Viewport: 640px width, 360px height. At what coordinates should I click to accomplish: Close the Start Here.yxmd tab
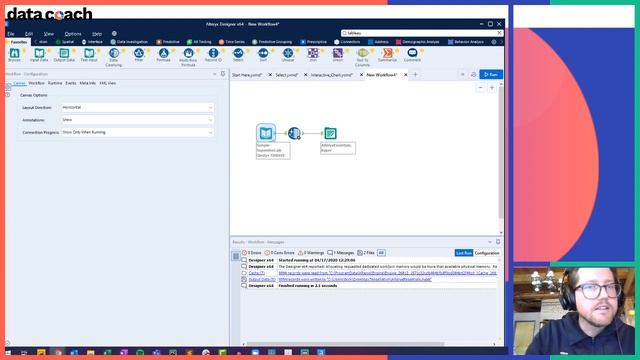coord(270,75)
